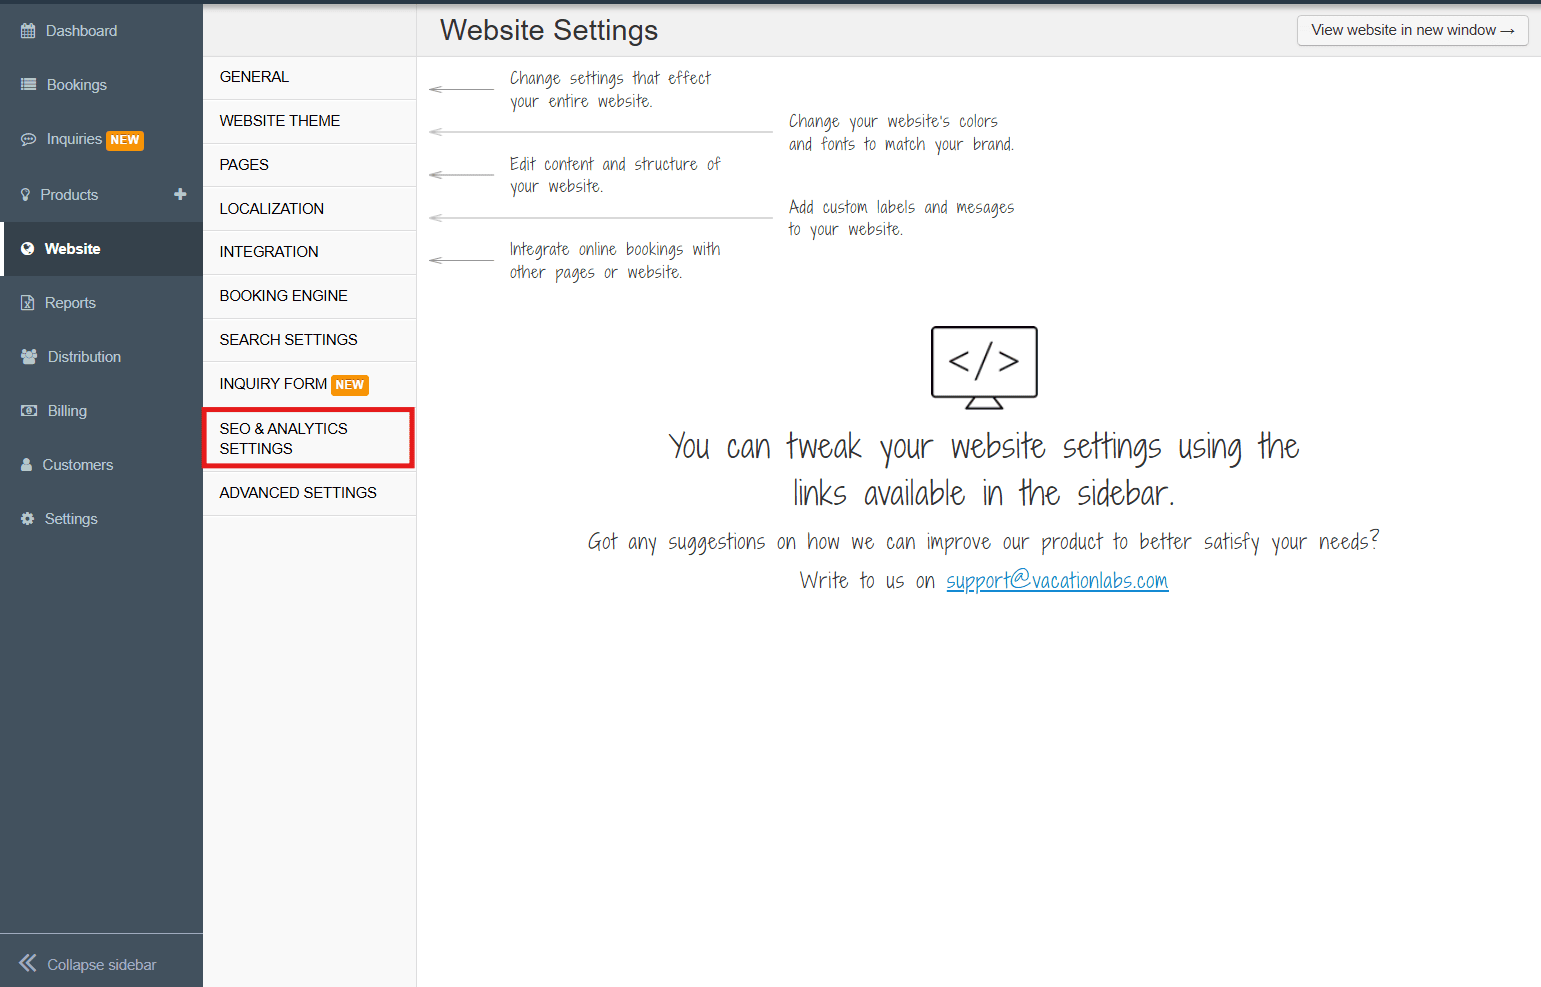Open SEO & Analytics Settings
Image resolution: width=1541 pixels, height=987 pixels.
point(284,438)
